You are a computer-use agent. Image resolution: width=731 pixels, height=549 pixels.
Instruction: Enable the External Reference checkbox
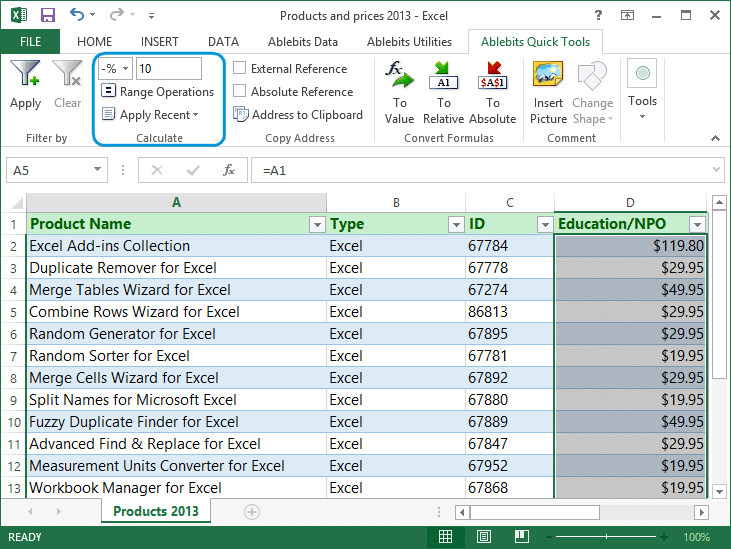tap(240, 69)
